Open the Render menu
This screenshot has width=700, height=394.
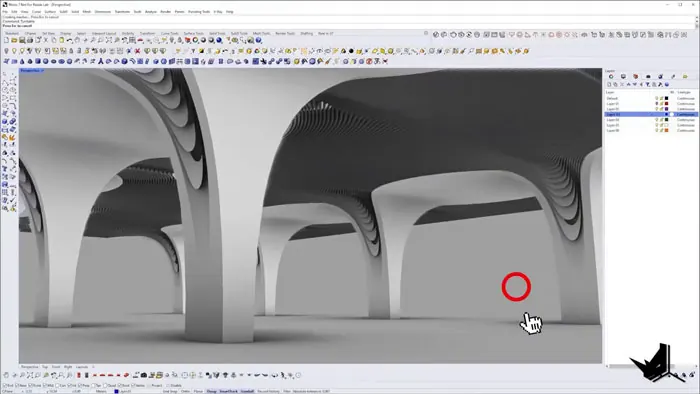pos(166,12)
